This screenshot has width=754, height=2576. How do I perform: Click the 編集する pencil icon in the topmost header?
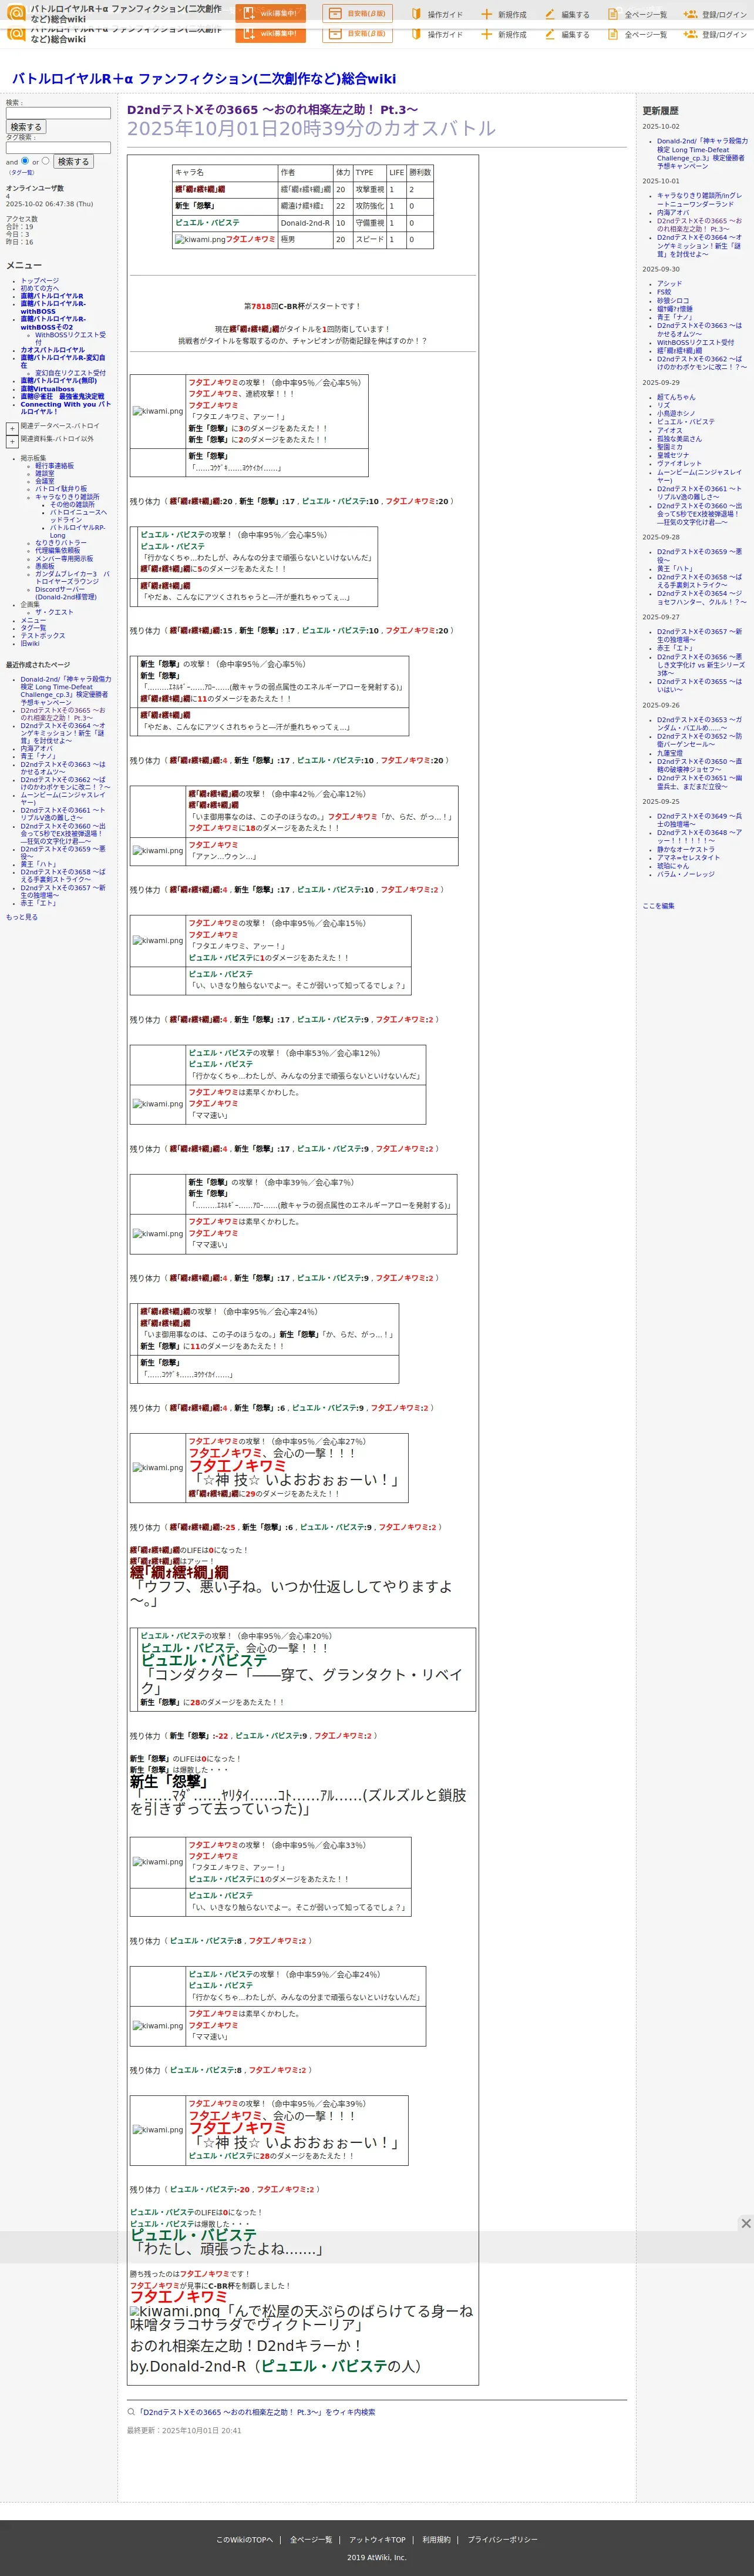[550, 14]
